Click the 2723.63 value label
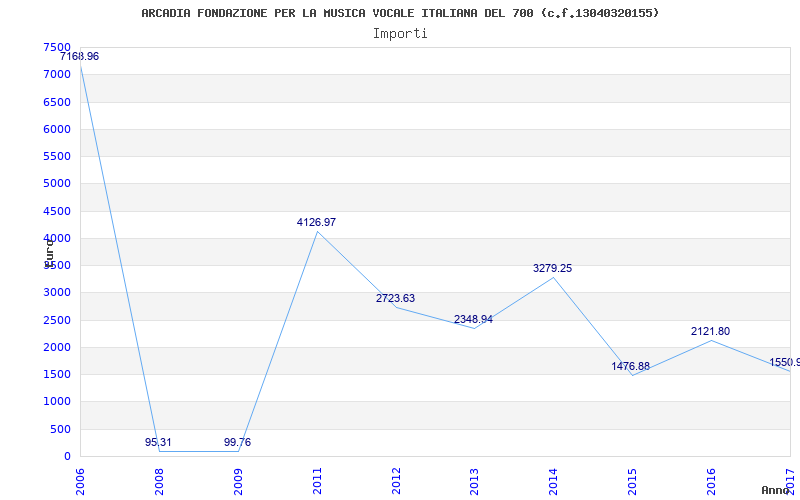The width and height of the screenshot is (800, 500). point(395,298)
